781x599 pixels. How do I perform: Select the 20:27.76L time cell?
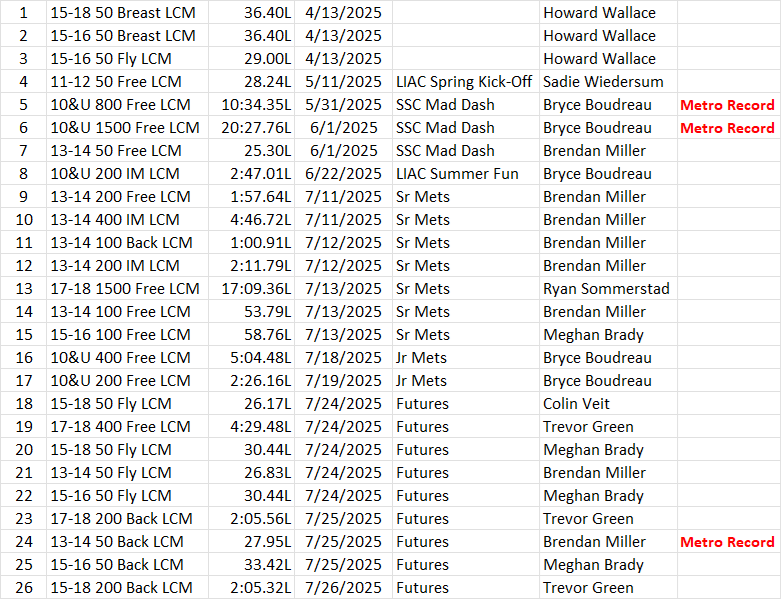point(257,128)
